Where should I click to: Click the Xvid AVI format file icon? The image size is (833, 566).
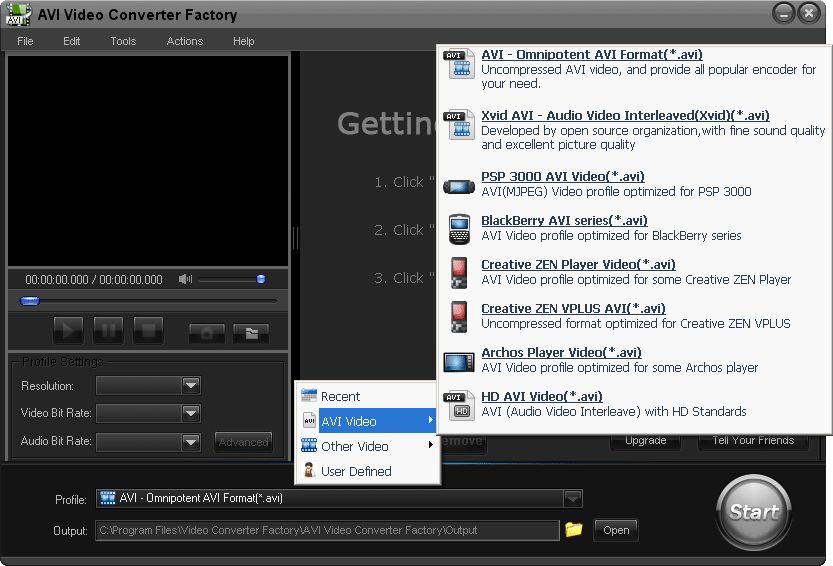point(460,125)
